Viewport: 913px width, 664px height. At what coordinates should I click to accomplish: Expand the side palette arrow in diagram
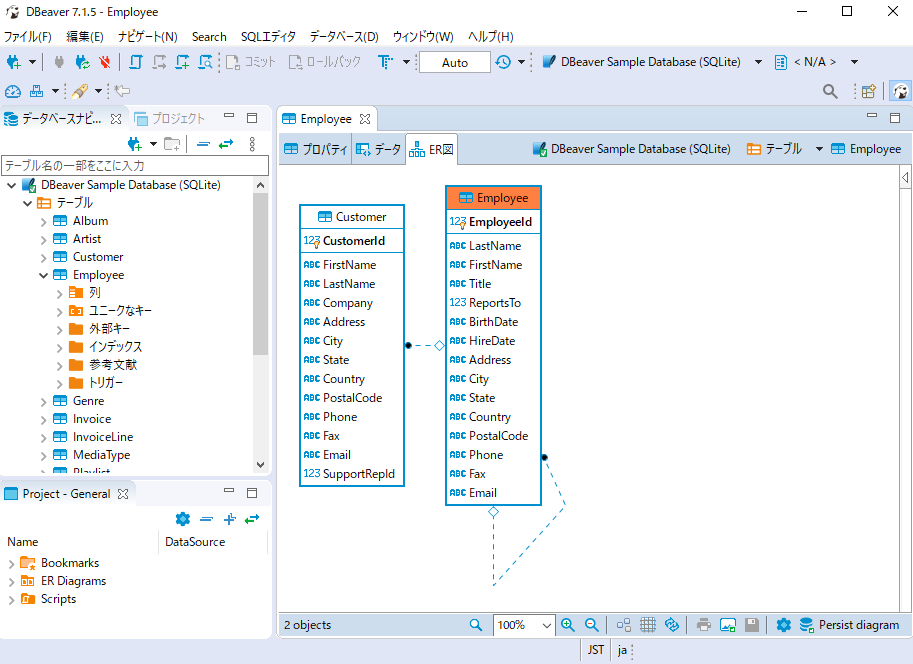(x=905, y=177)
